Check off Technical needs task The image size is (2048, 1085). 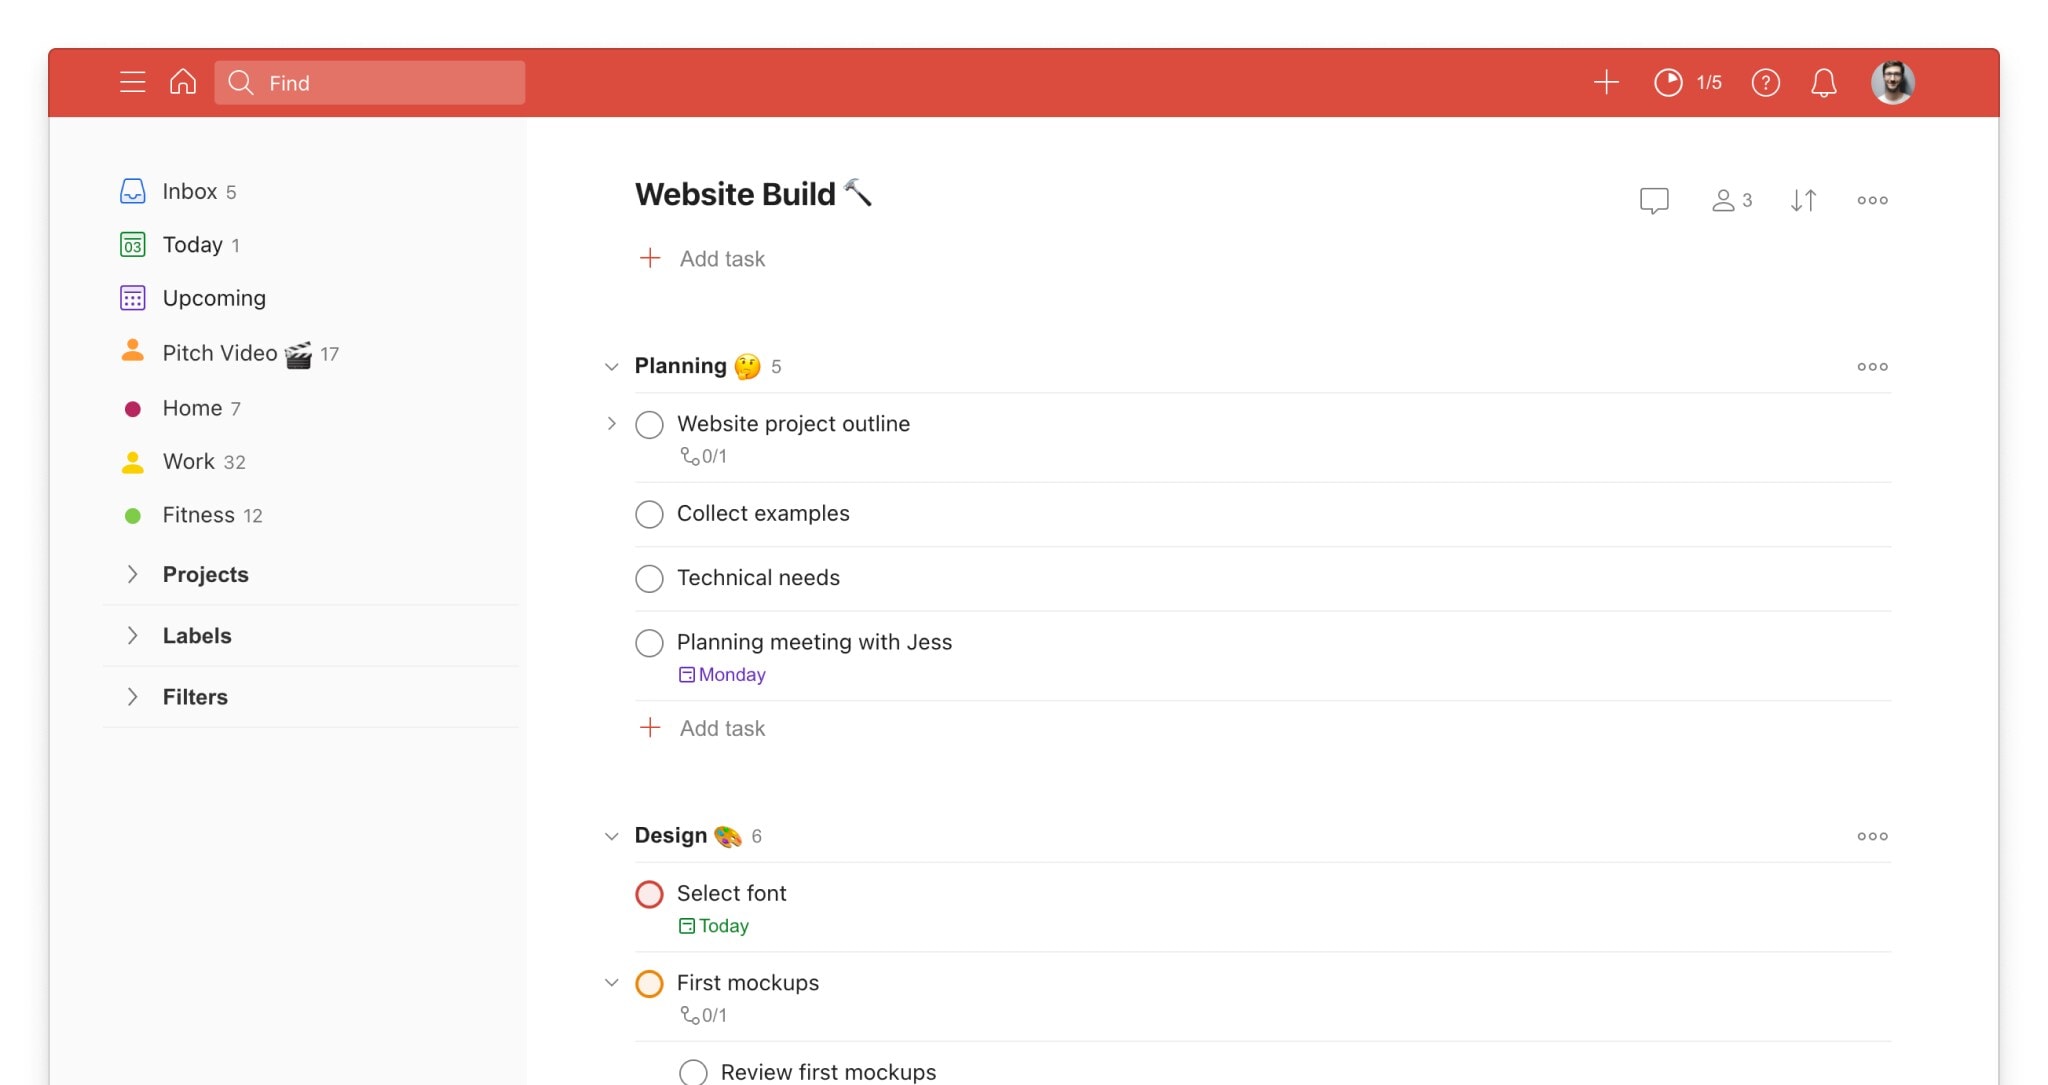coord(649,578)
